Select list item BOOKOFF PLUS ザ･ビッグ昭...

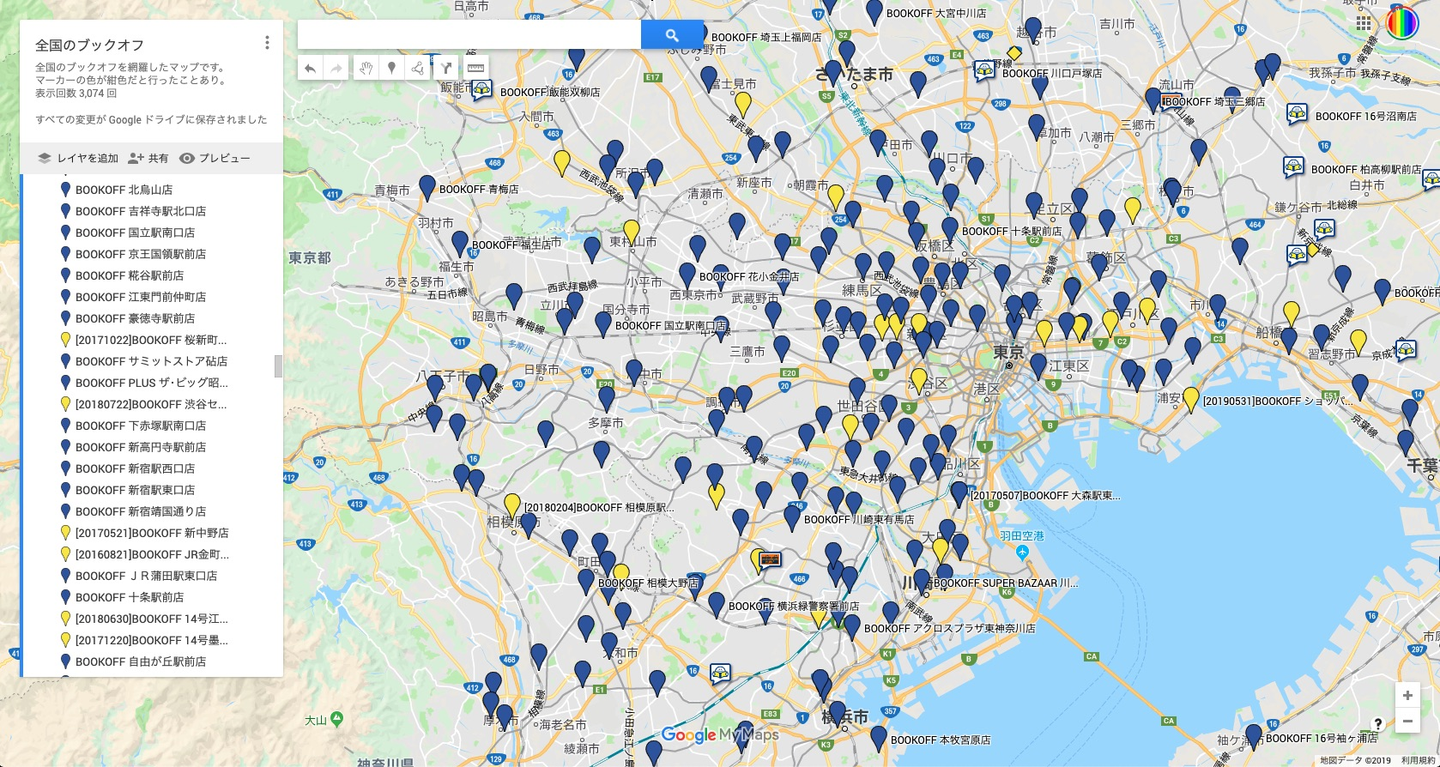pos(152,383)
